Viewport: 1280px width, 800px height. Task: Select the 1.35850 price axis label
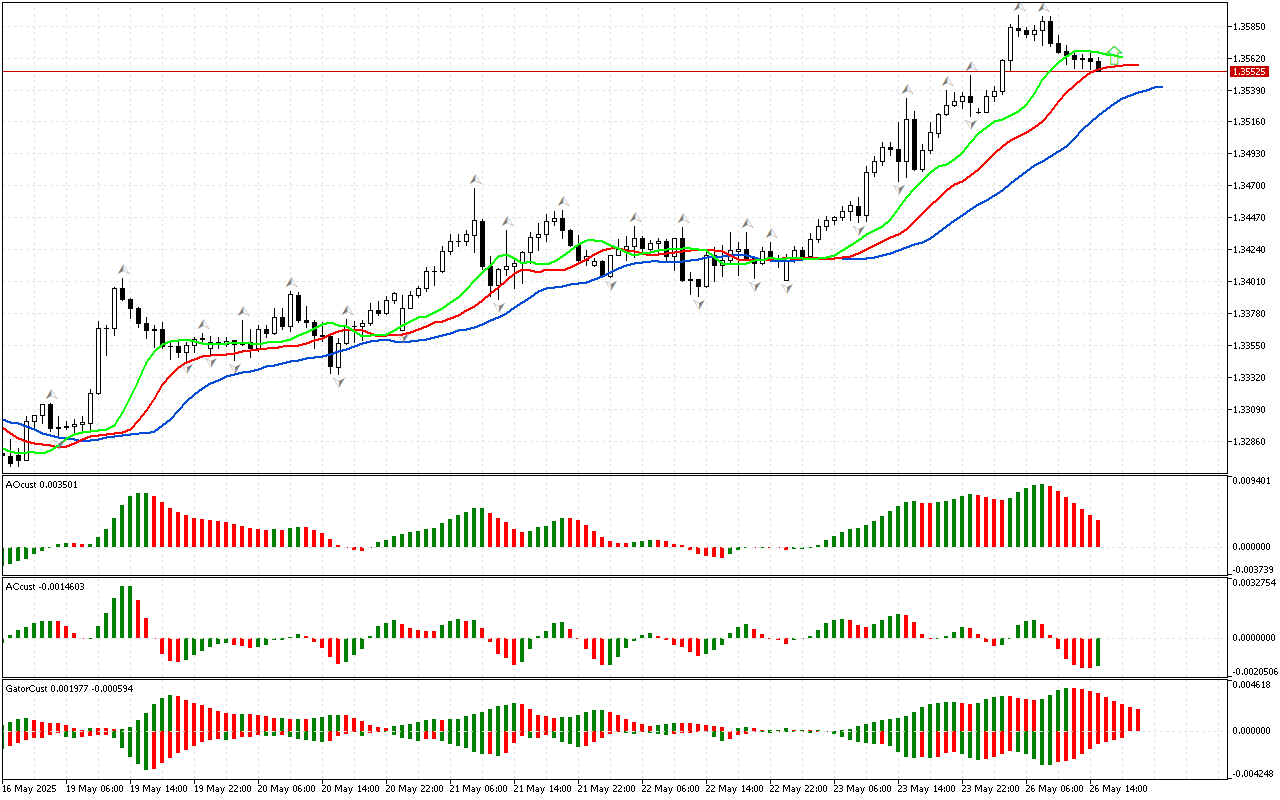pos(1251,27)
